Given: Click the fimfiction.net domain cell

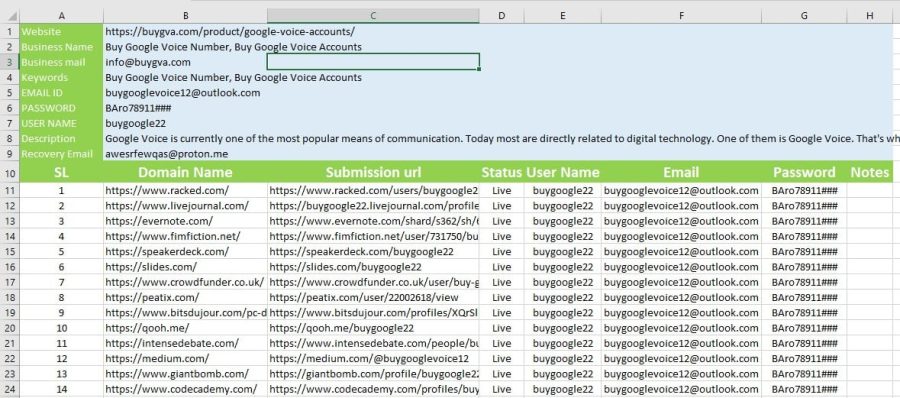Looking at the screenshot, I should point(185,236).
